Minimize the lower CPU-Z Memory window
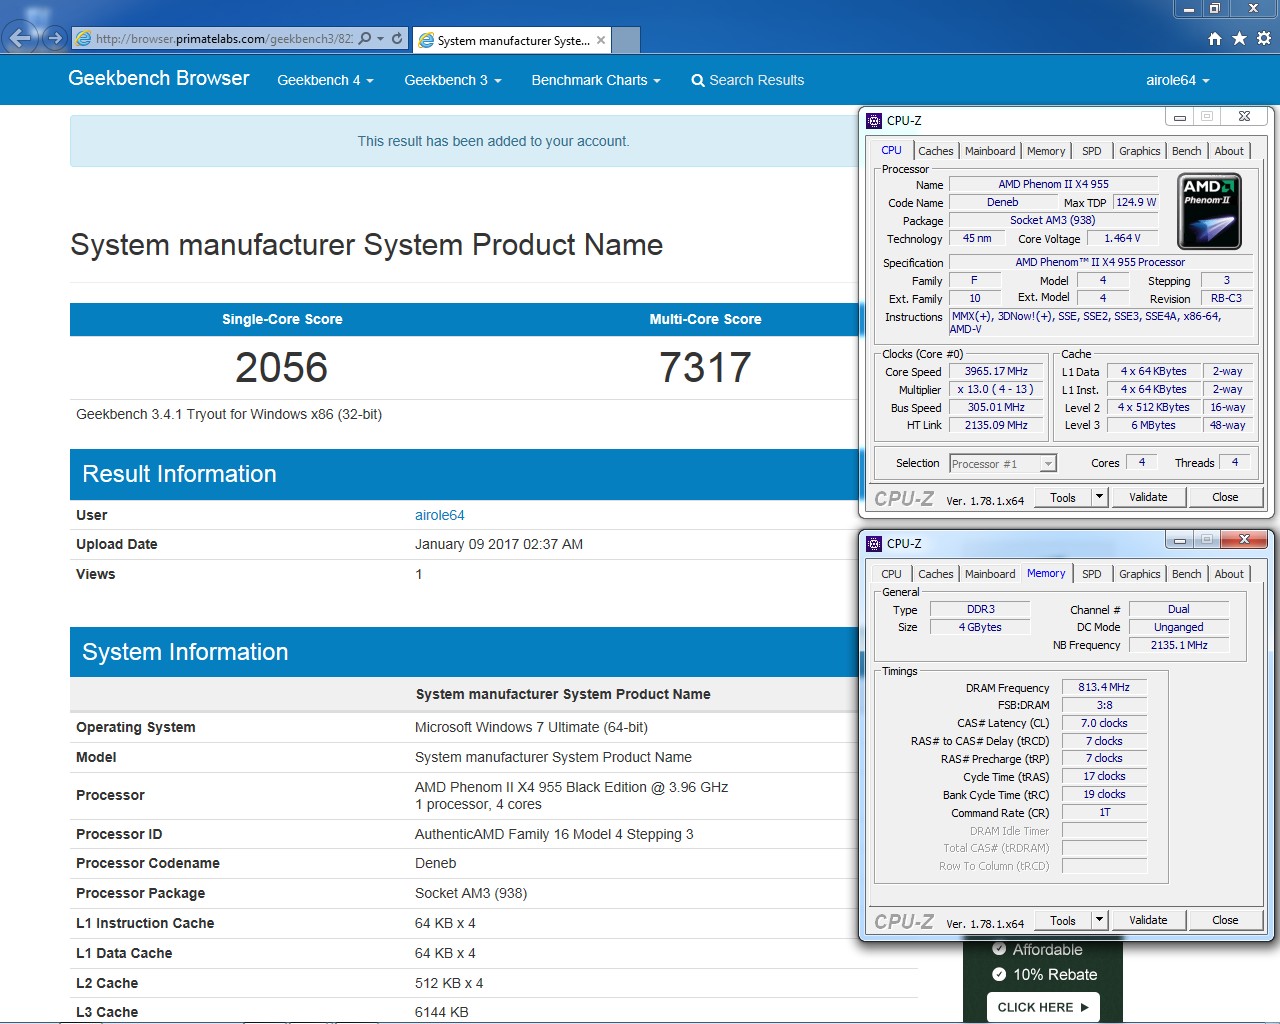The width and height of the screenshot is (1280, 1024). pyautogui.click(x=1180, y=540)
